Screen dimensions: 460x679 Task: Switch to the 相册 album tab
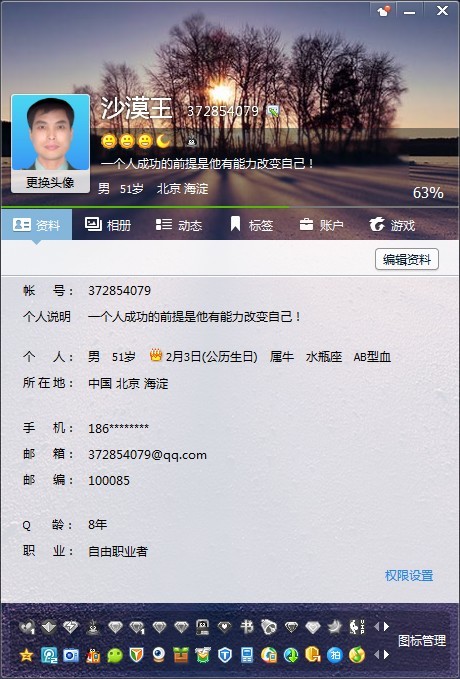pos(107,225)
